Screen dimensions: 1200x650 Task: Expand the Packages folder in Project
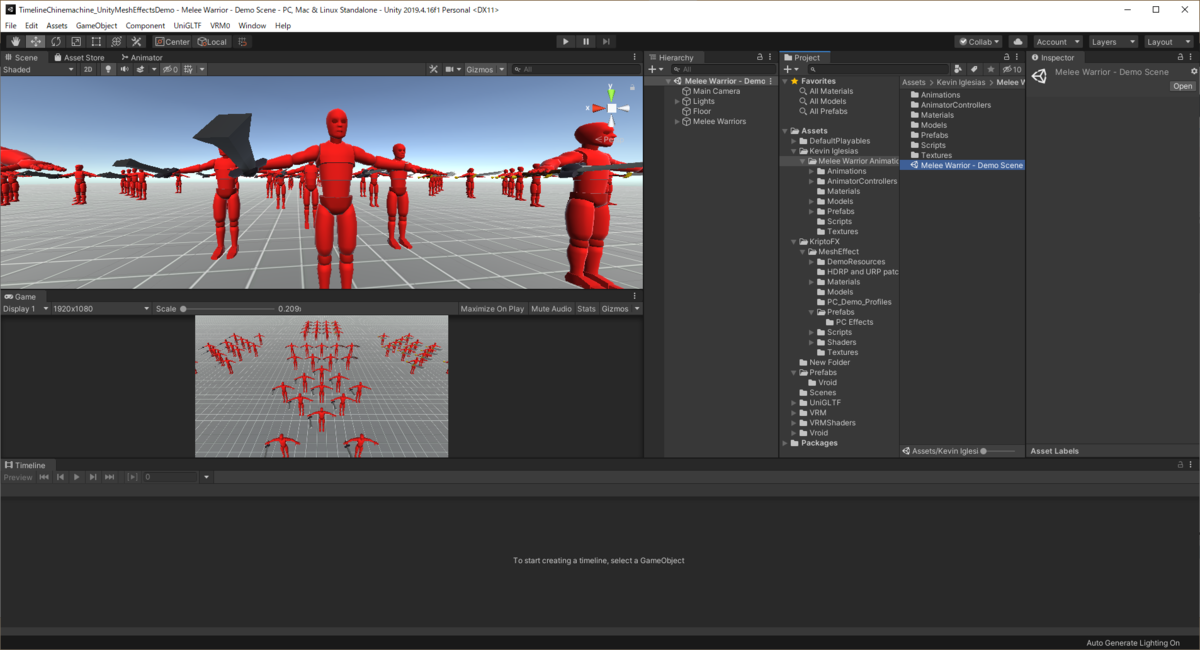click(785, 443)
